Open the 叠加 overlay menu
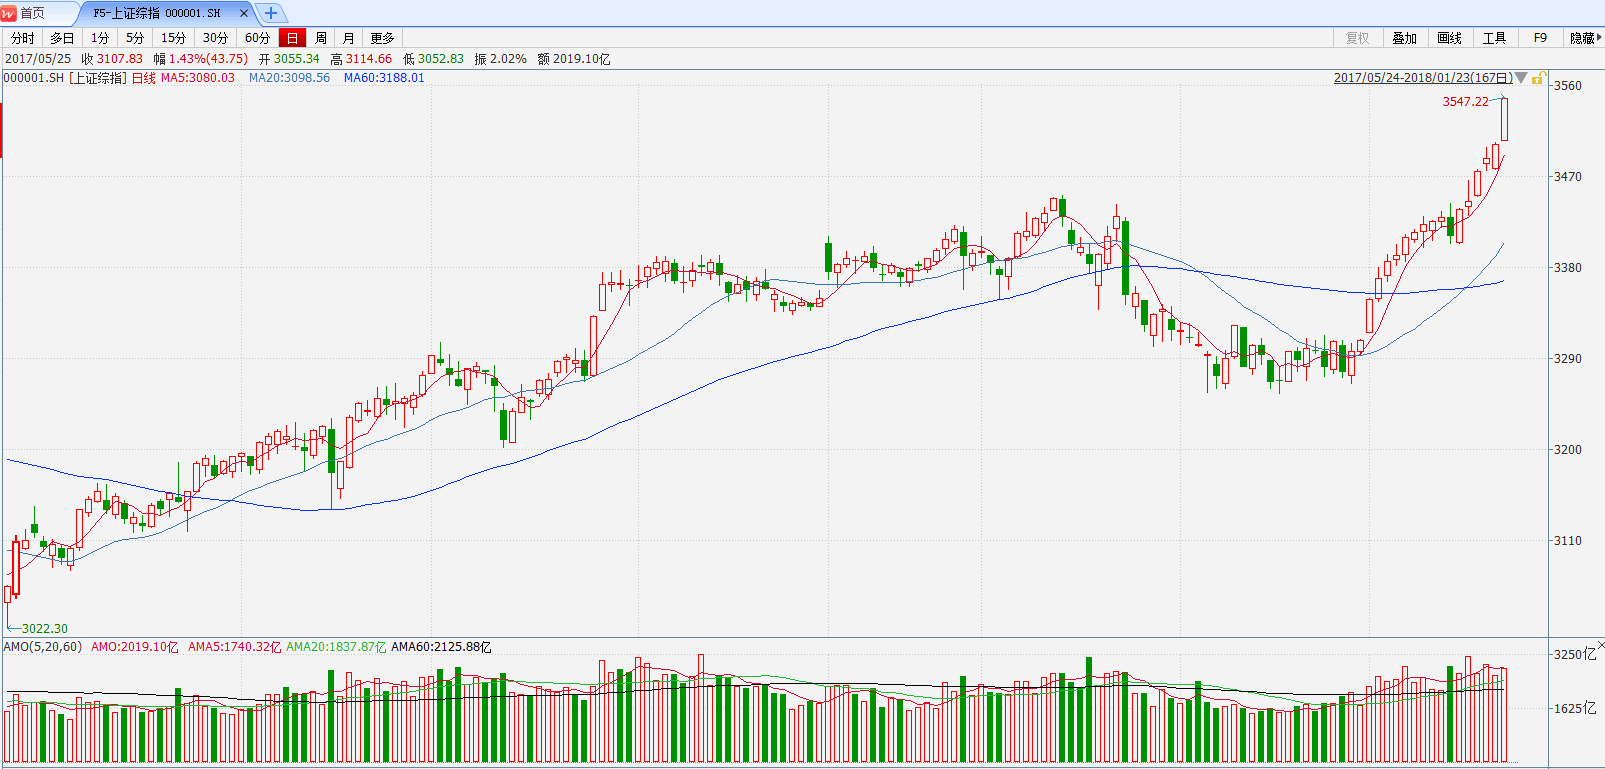 click(1404, 38)
